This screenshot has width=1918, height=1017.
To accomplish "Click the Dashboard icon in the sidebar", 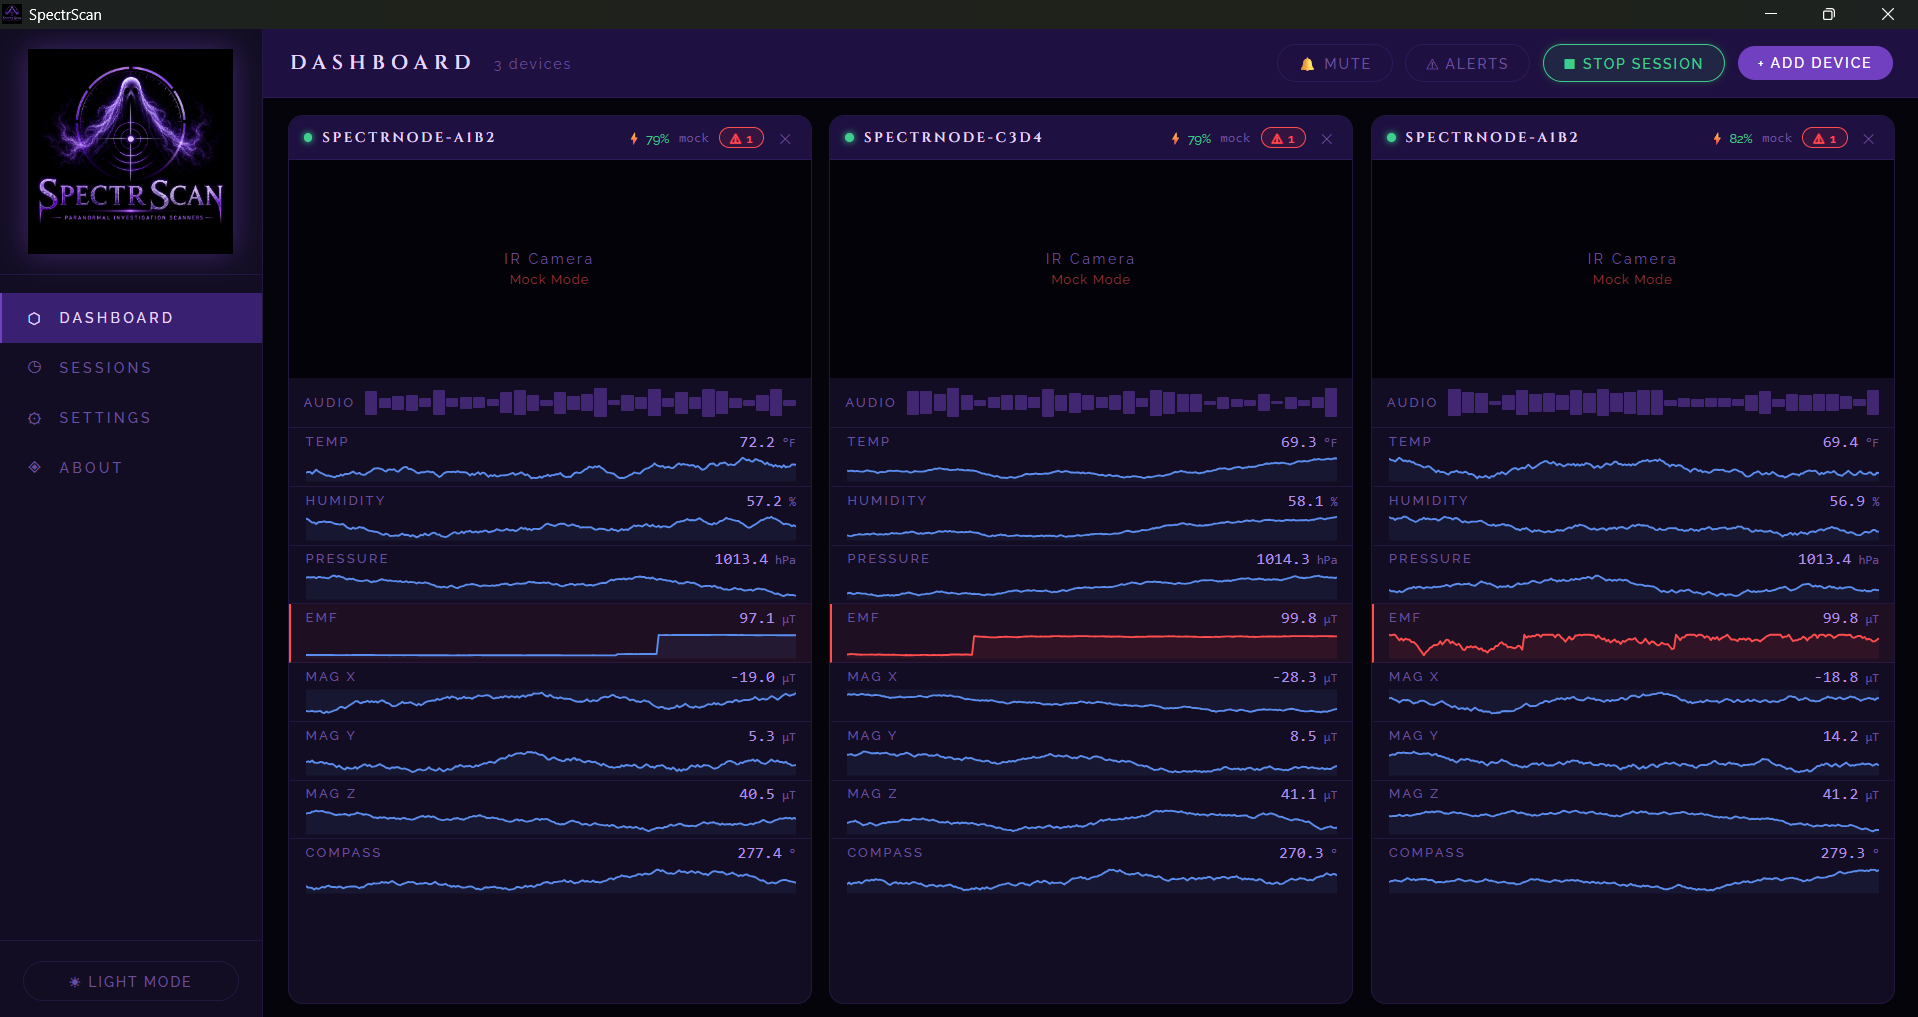I will coord(35,318).
